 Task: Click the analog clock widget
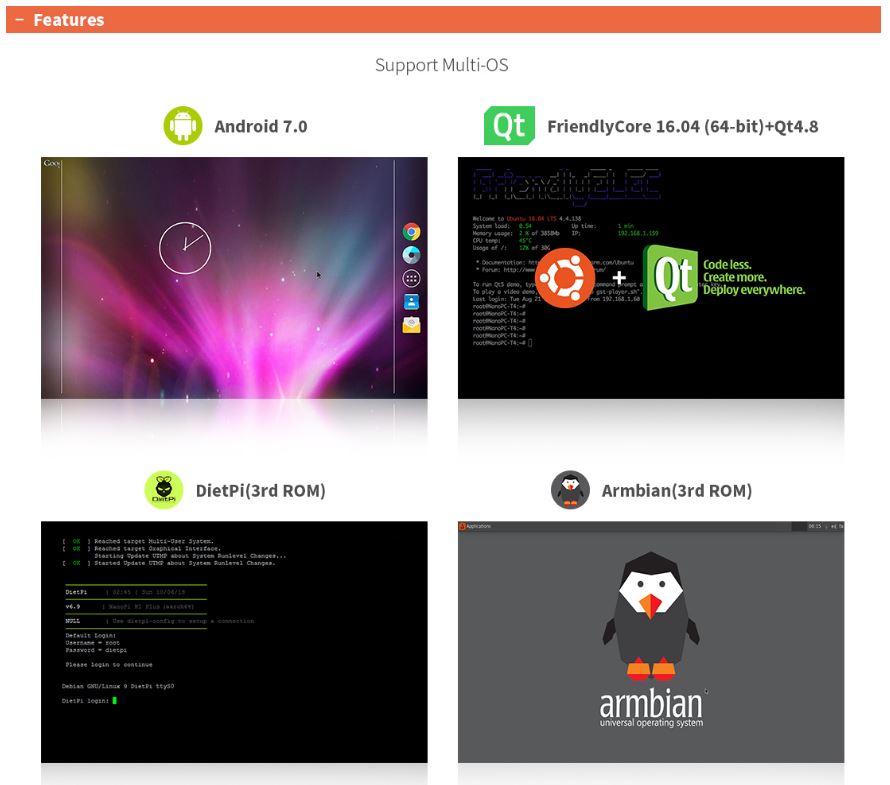point(185,247)
